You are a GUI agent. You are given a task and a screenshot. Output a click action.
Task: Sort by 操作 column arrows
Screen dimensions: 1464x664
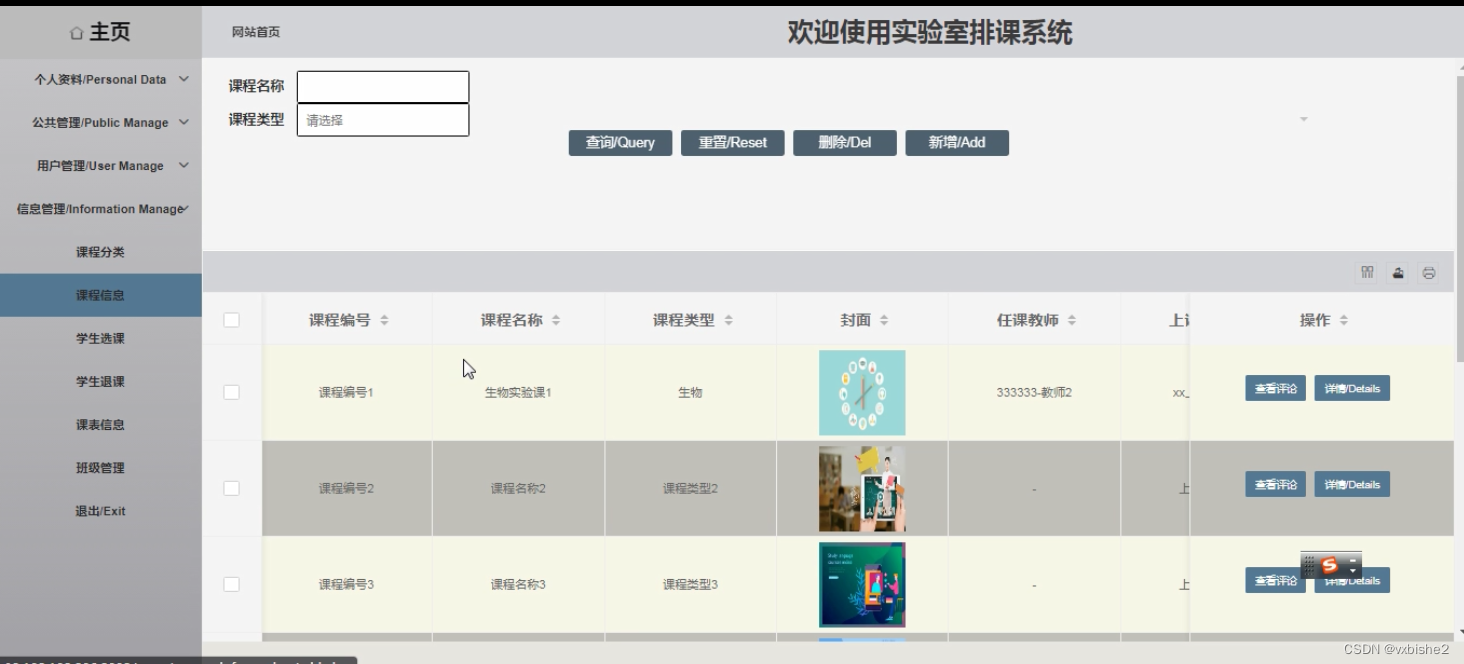click(1343, 320)
